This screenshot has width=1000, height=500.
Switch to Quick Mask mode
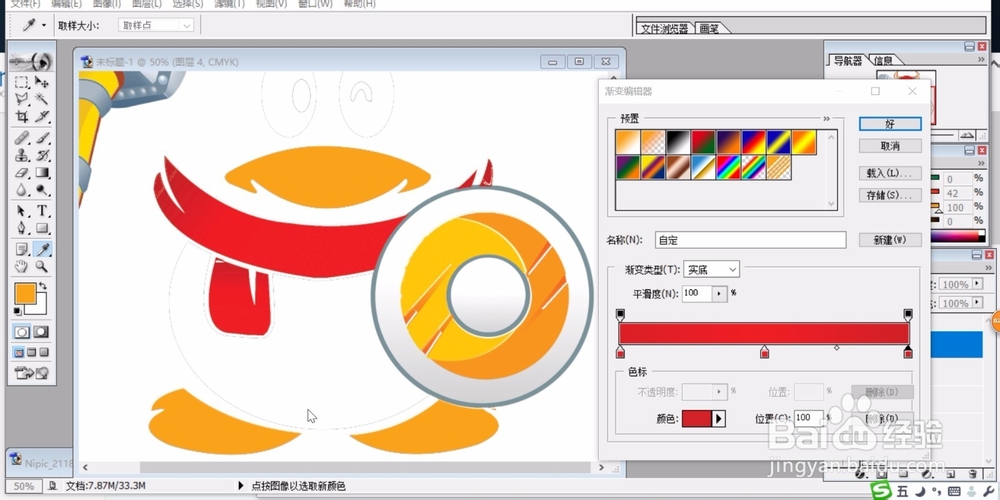[42, 332]
